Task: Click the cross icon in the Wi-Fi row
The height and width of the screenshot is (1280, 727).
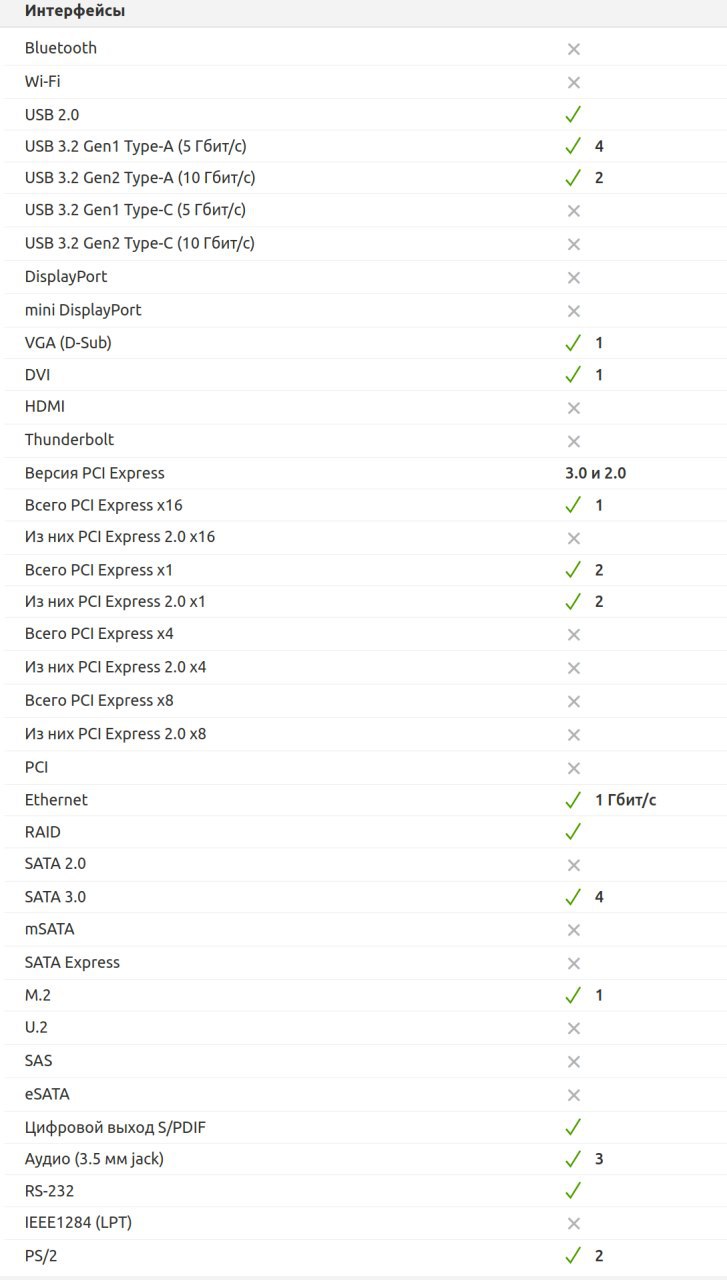Action: coord(574,82)
